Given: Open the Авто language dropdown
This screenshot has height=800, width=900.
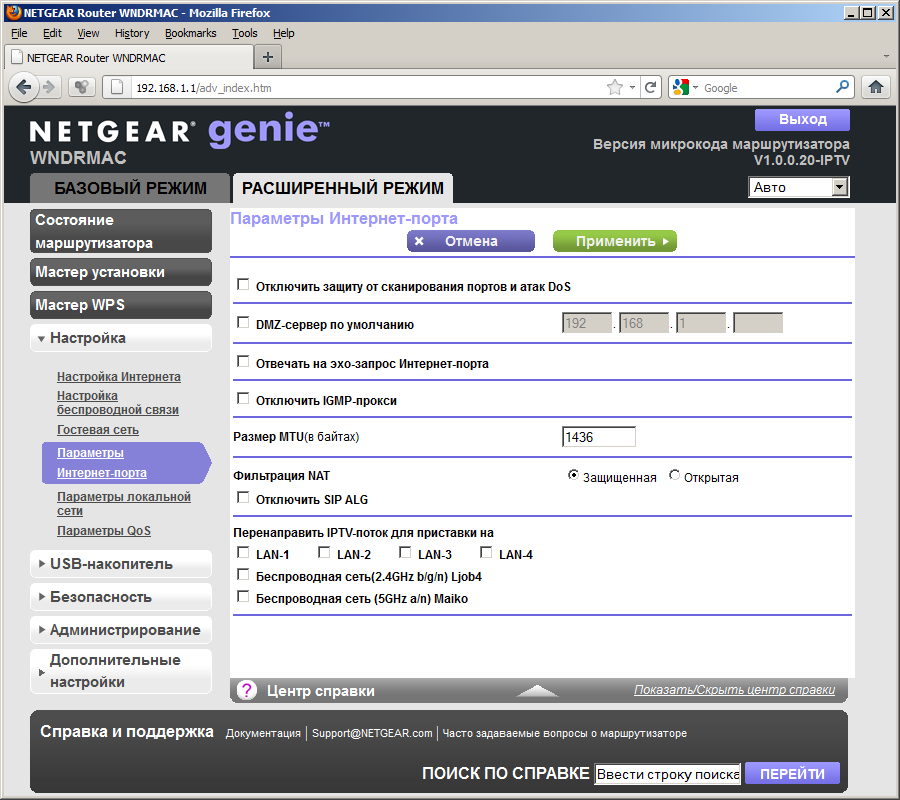Looking at the screenshot, I should 798,187.
